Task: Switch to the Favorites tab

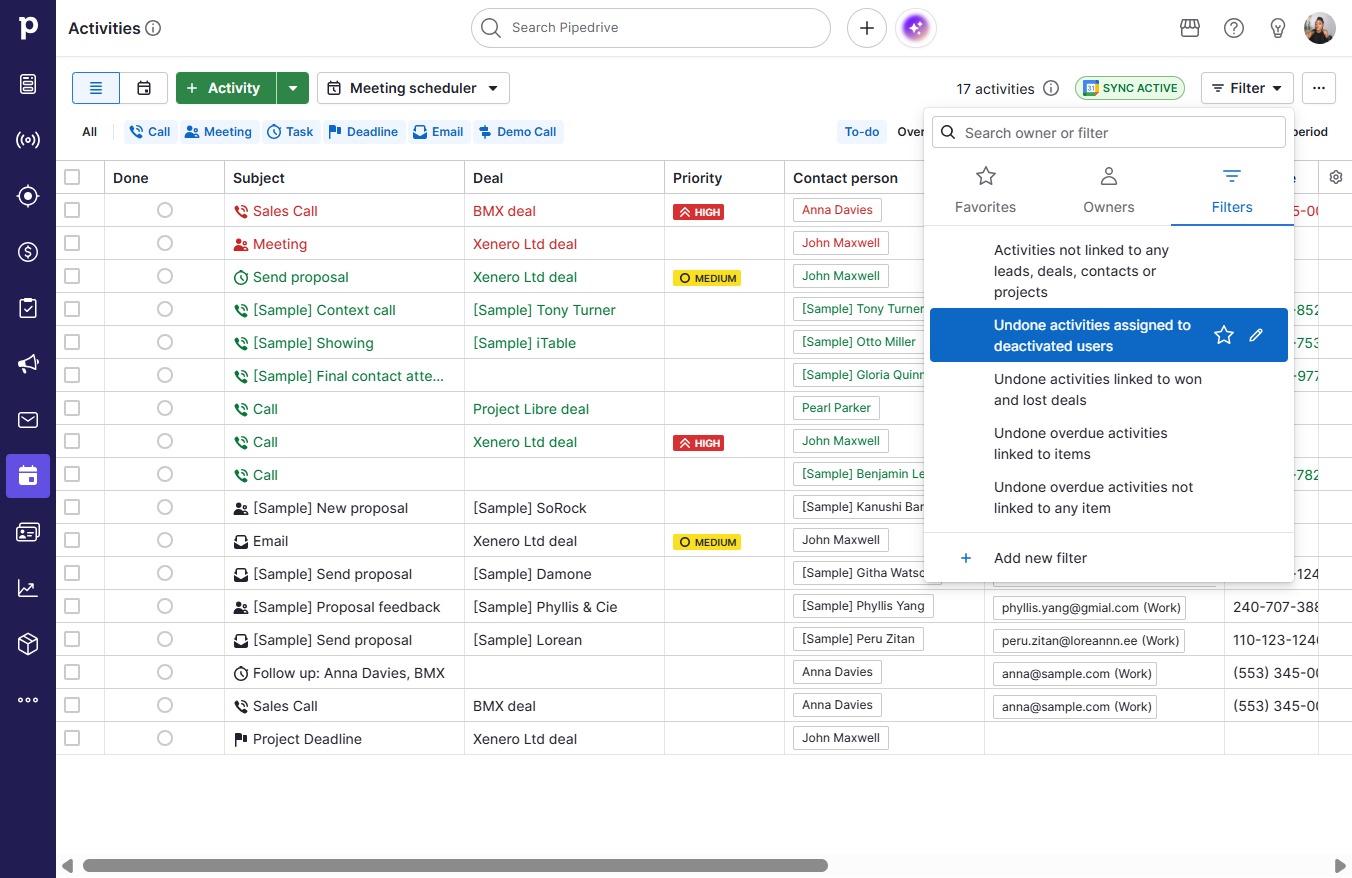Action: [986, 190]
